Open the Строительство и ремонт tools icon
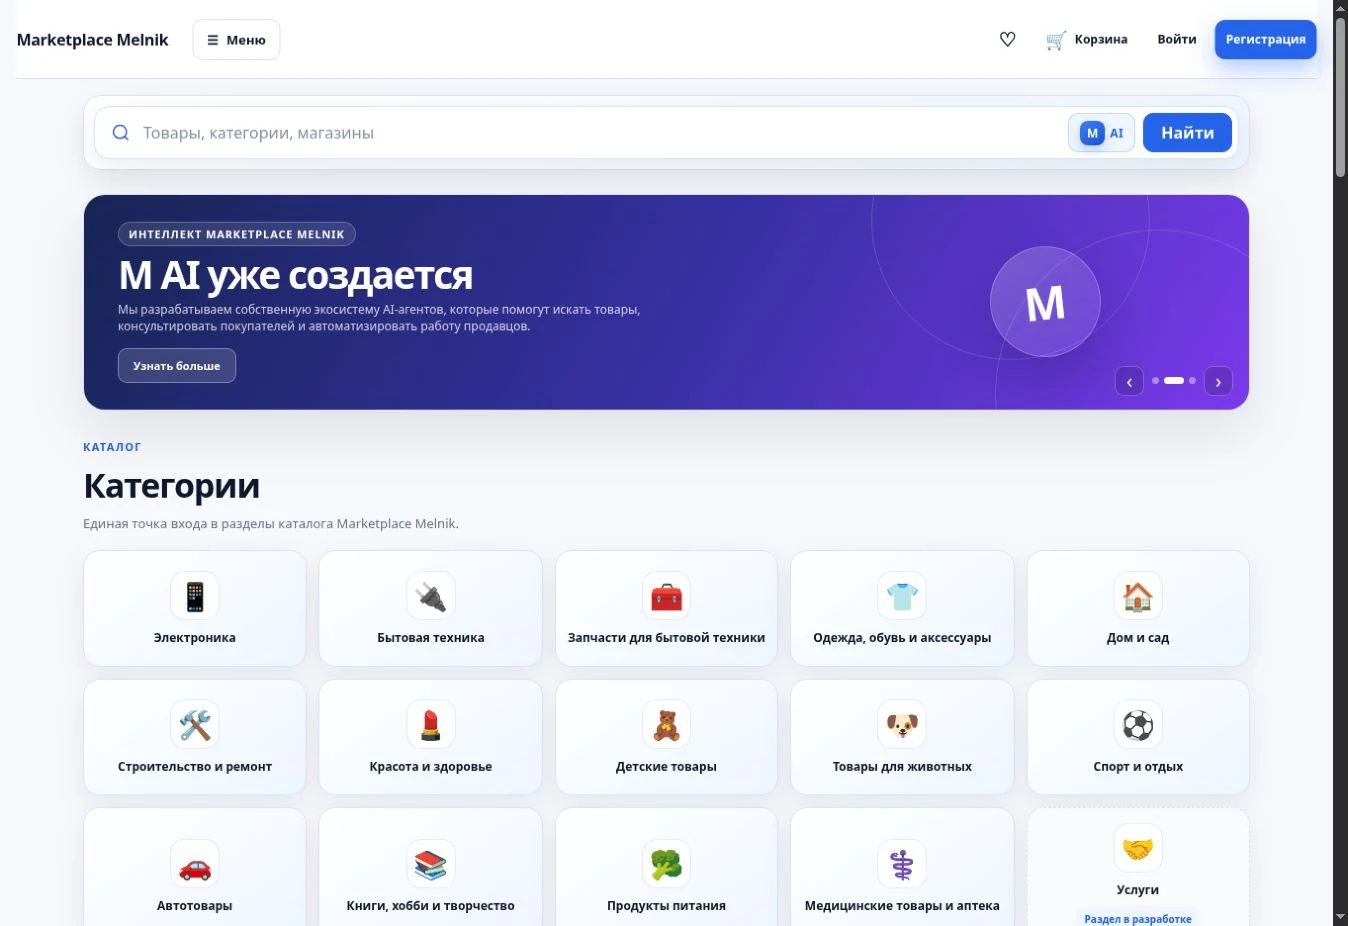 [195, 725]
